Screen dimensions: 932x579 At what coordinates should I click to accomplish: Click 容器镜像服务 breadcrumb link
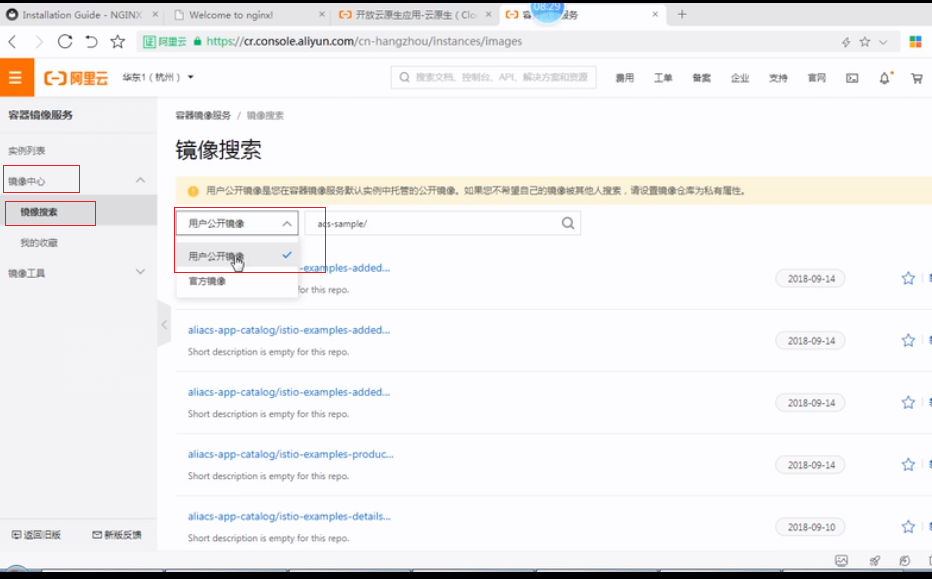pyautogui.click(x=203, y=115)
